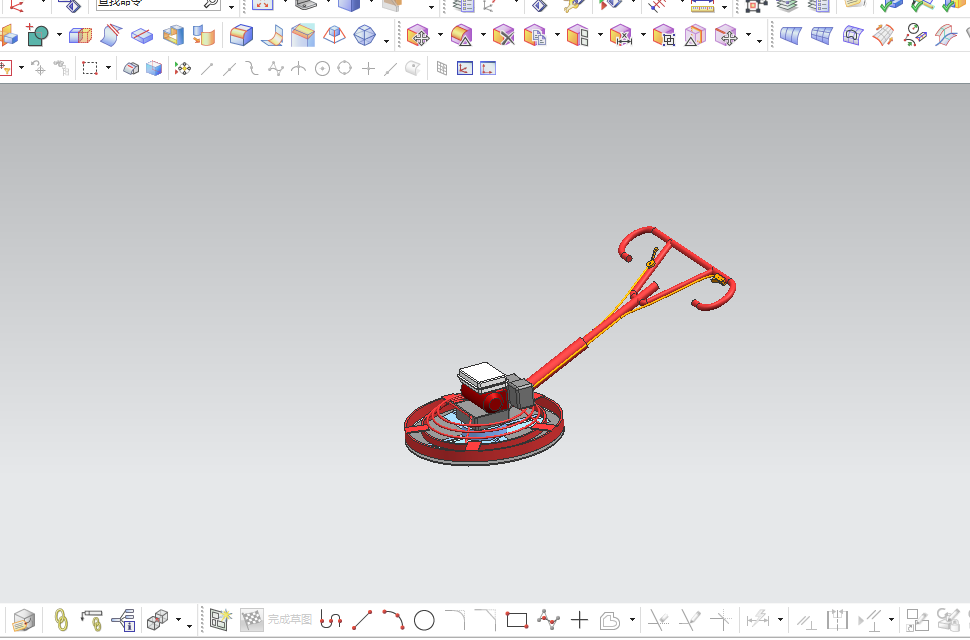Screen dimensions: 970x640
Task: Click the rectangle selection icon
Action: [x=90, y=68]
